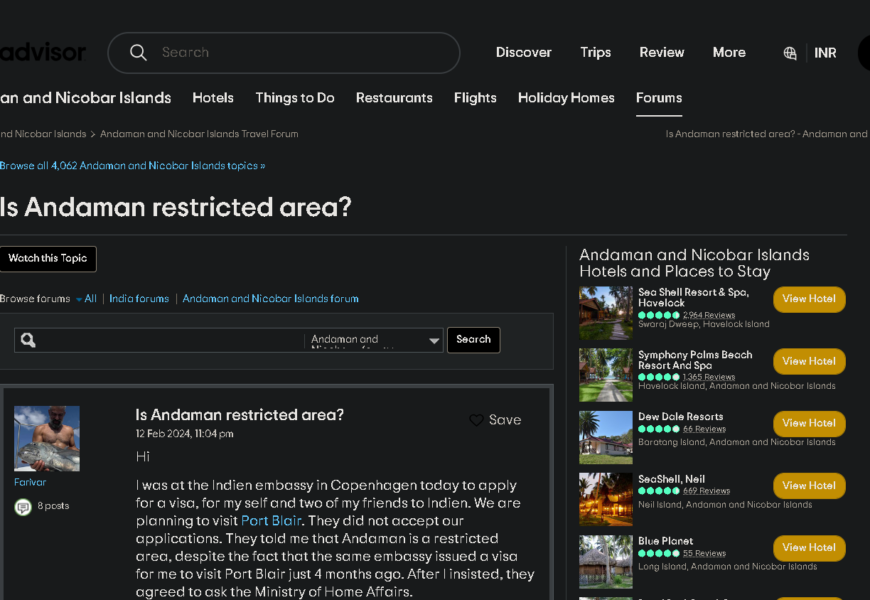The image size is (870, 600).
Task: Open language globe icon
Action: [790, 53]
